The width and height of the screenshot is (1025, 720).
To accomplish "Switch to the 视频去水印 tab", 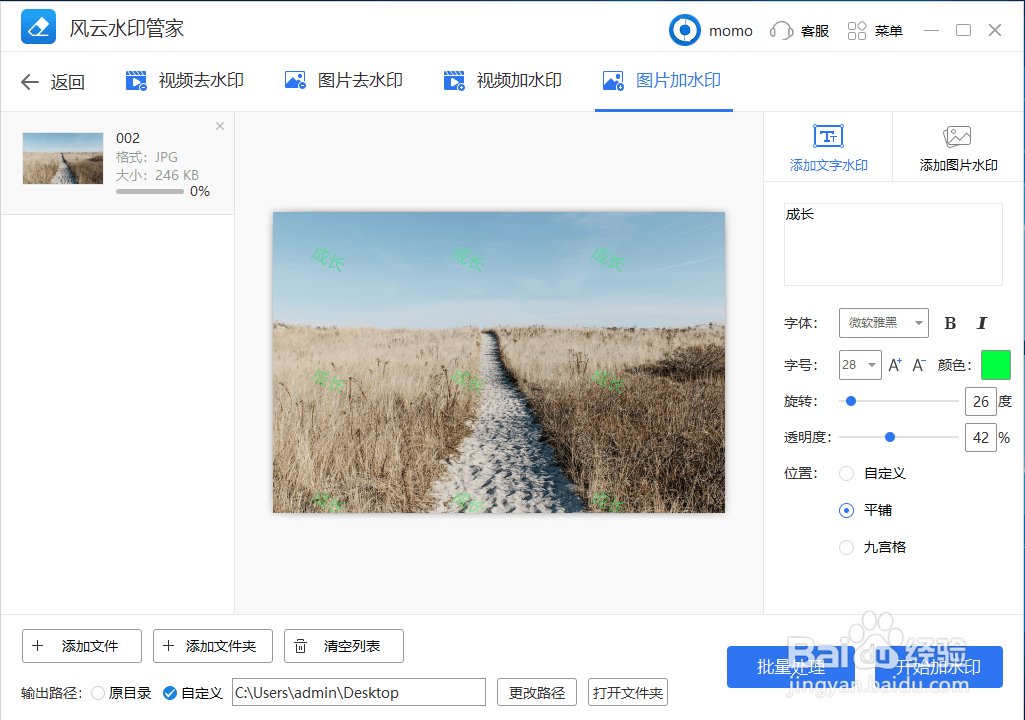I will [x=183, y=81].
